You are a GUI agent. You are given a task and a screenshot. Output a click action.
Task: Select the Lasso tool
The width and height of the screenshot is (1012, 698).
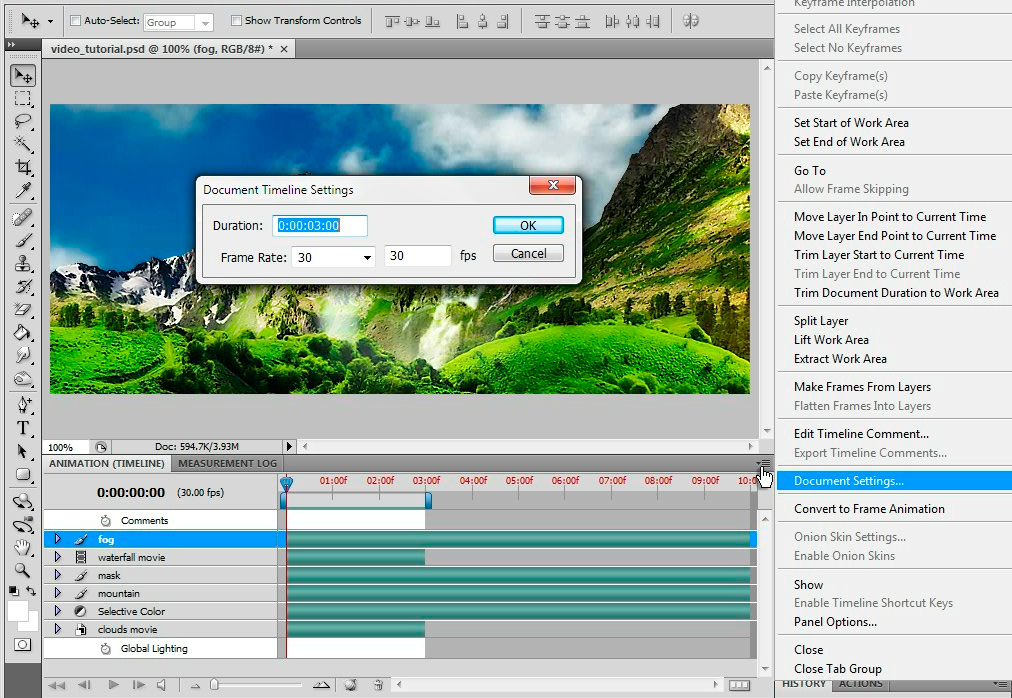[x=23, y=121]
